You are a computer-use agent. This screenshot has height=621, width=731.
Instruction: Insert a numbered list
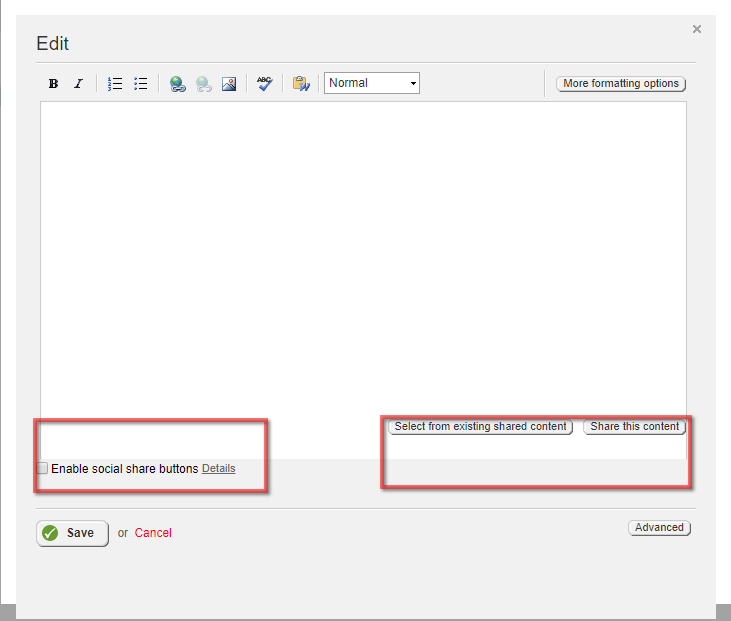[x=115, y=83]
